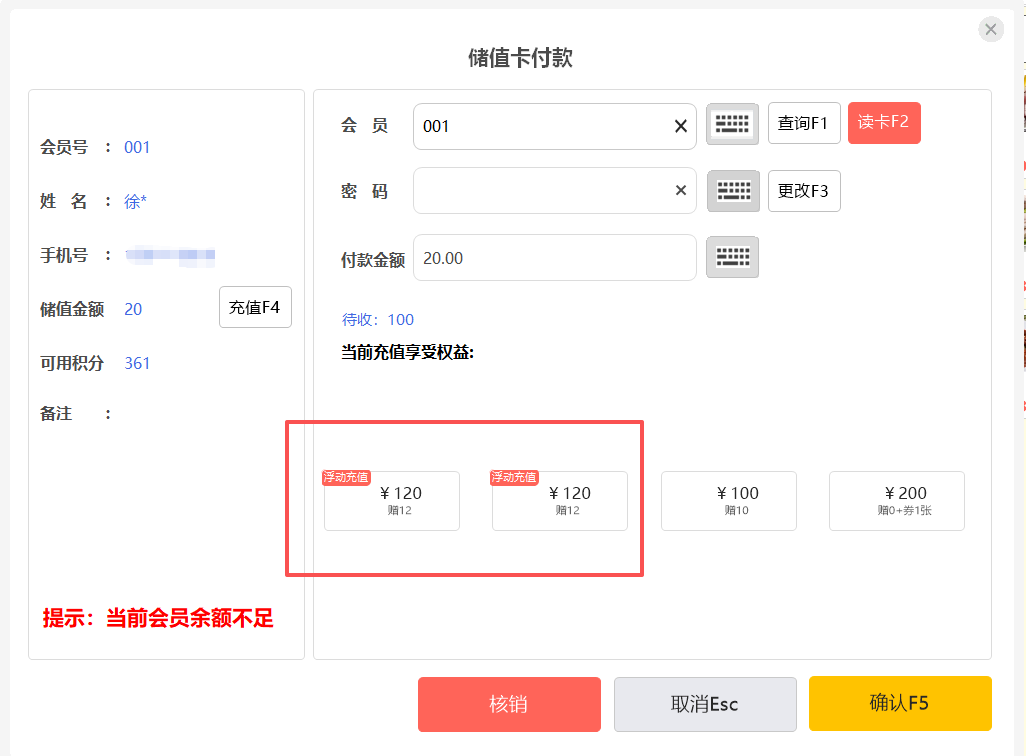Image resolution: width=1026 pixels, height=756 pixels.
Task: Click into the 密码 password input
Action: (x=540, y=191)
